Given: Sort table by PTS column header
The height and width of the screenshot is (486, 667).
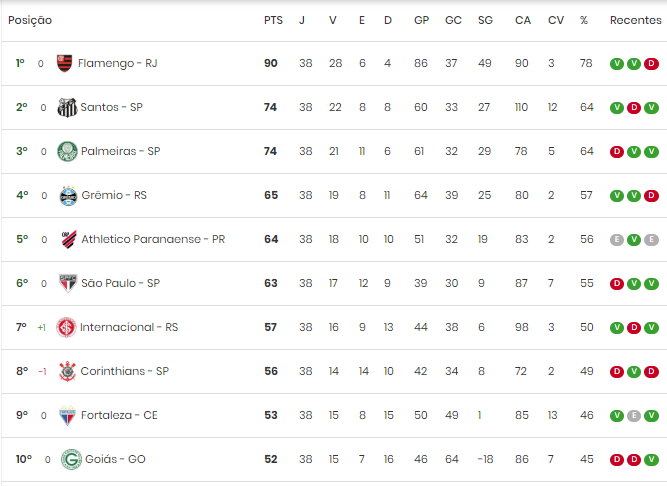Looking at the screenshot, I should click(x=273, y=20).
